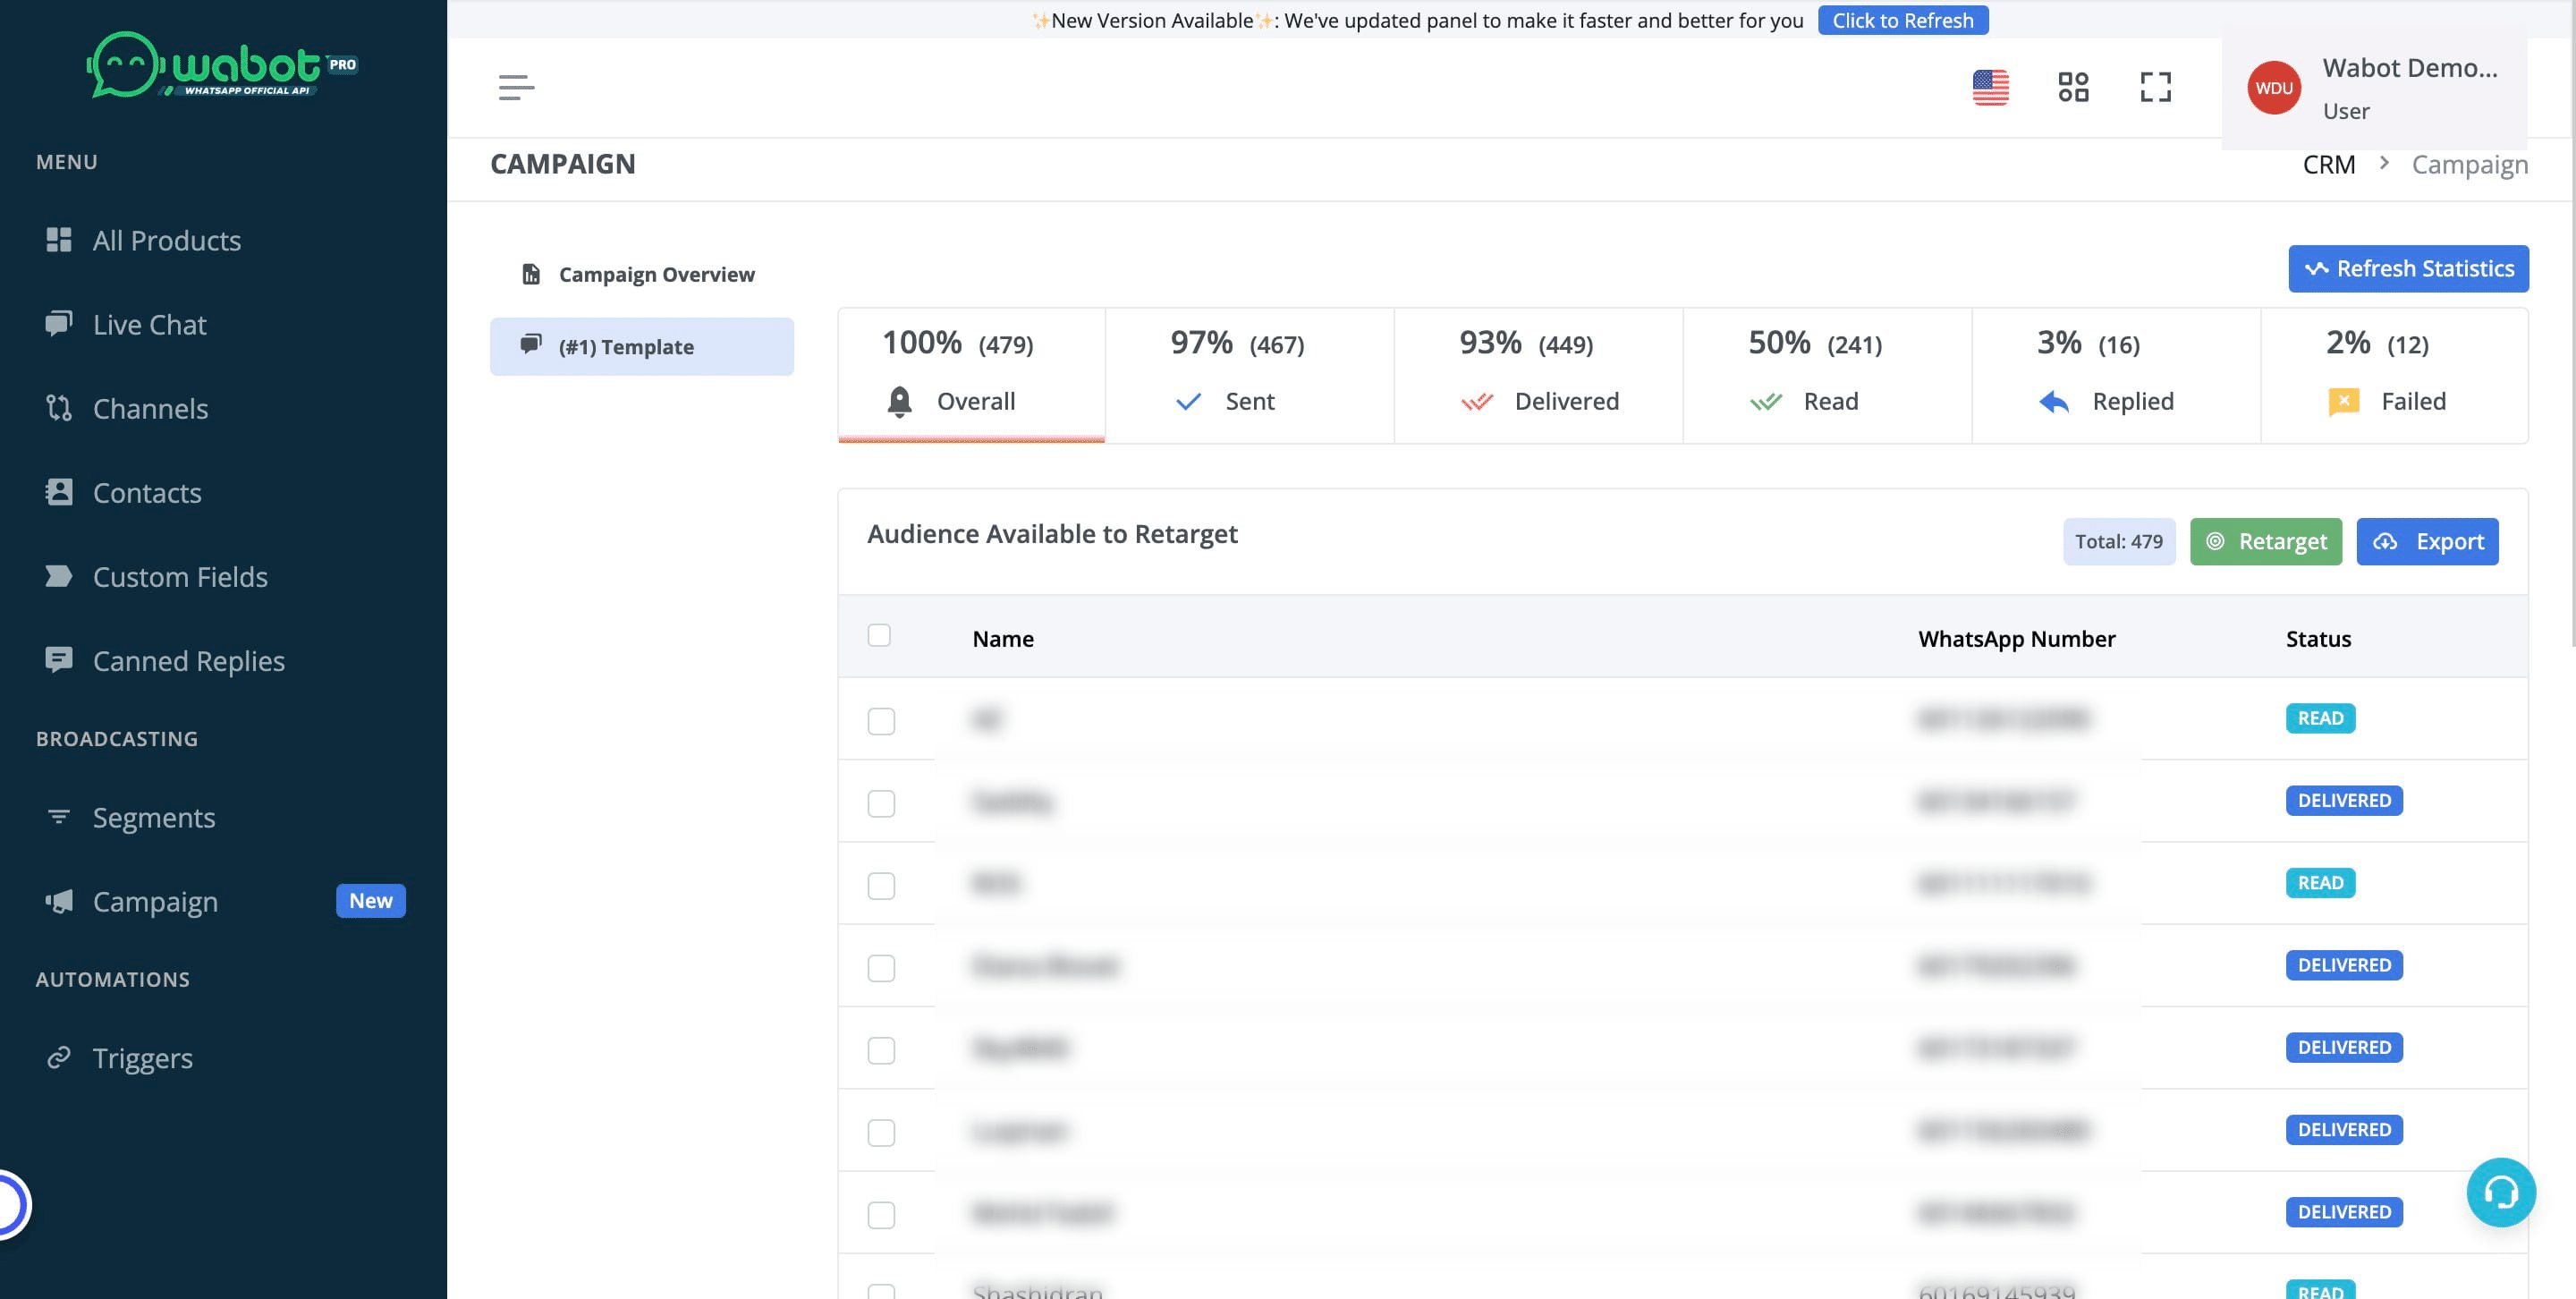Open language selector US flag

point(1990,87)
